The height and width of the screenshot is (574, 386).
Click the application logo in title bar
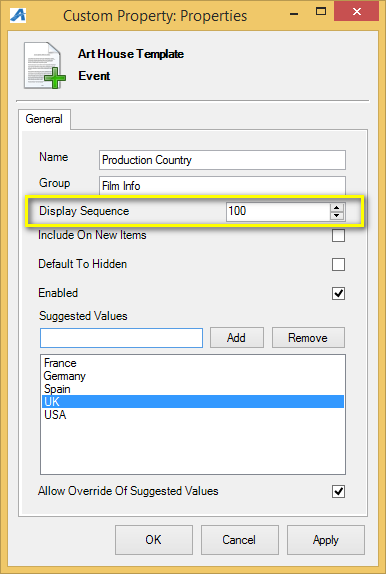18,15
